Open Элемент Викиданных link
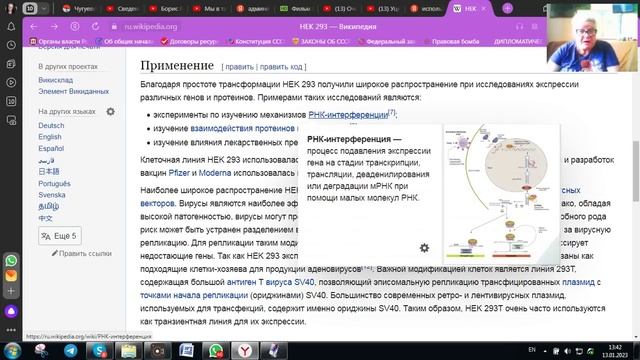Screen dimensions: 640x360 coord(73,91)
